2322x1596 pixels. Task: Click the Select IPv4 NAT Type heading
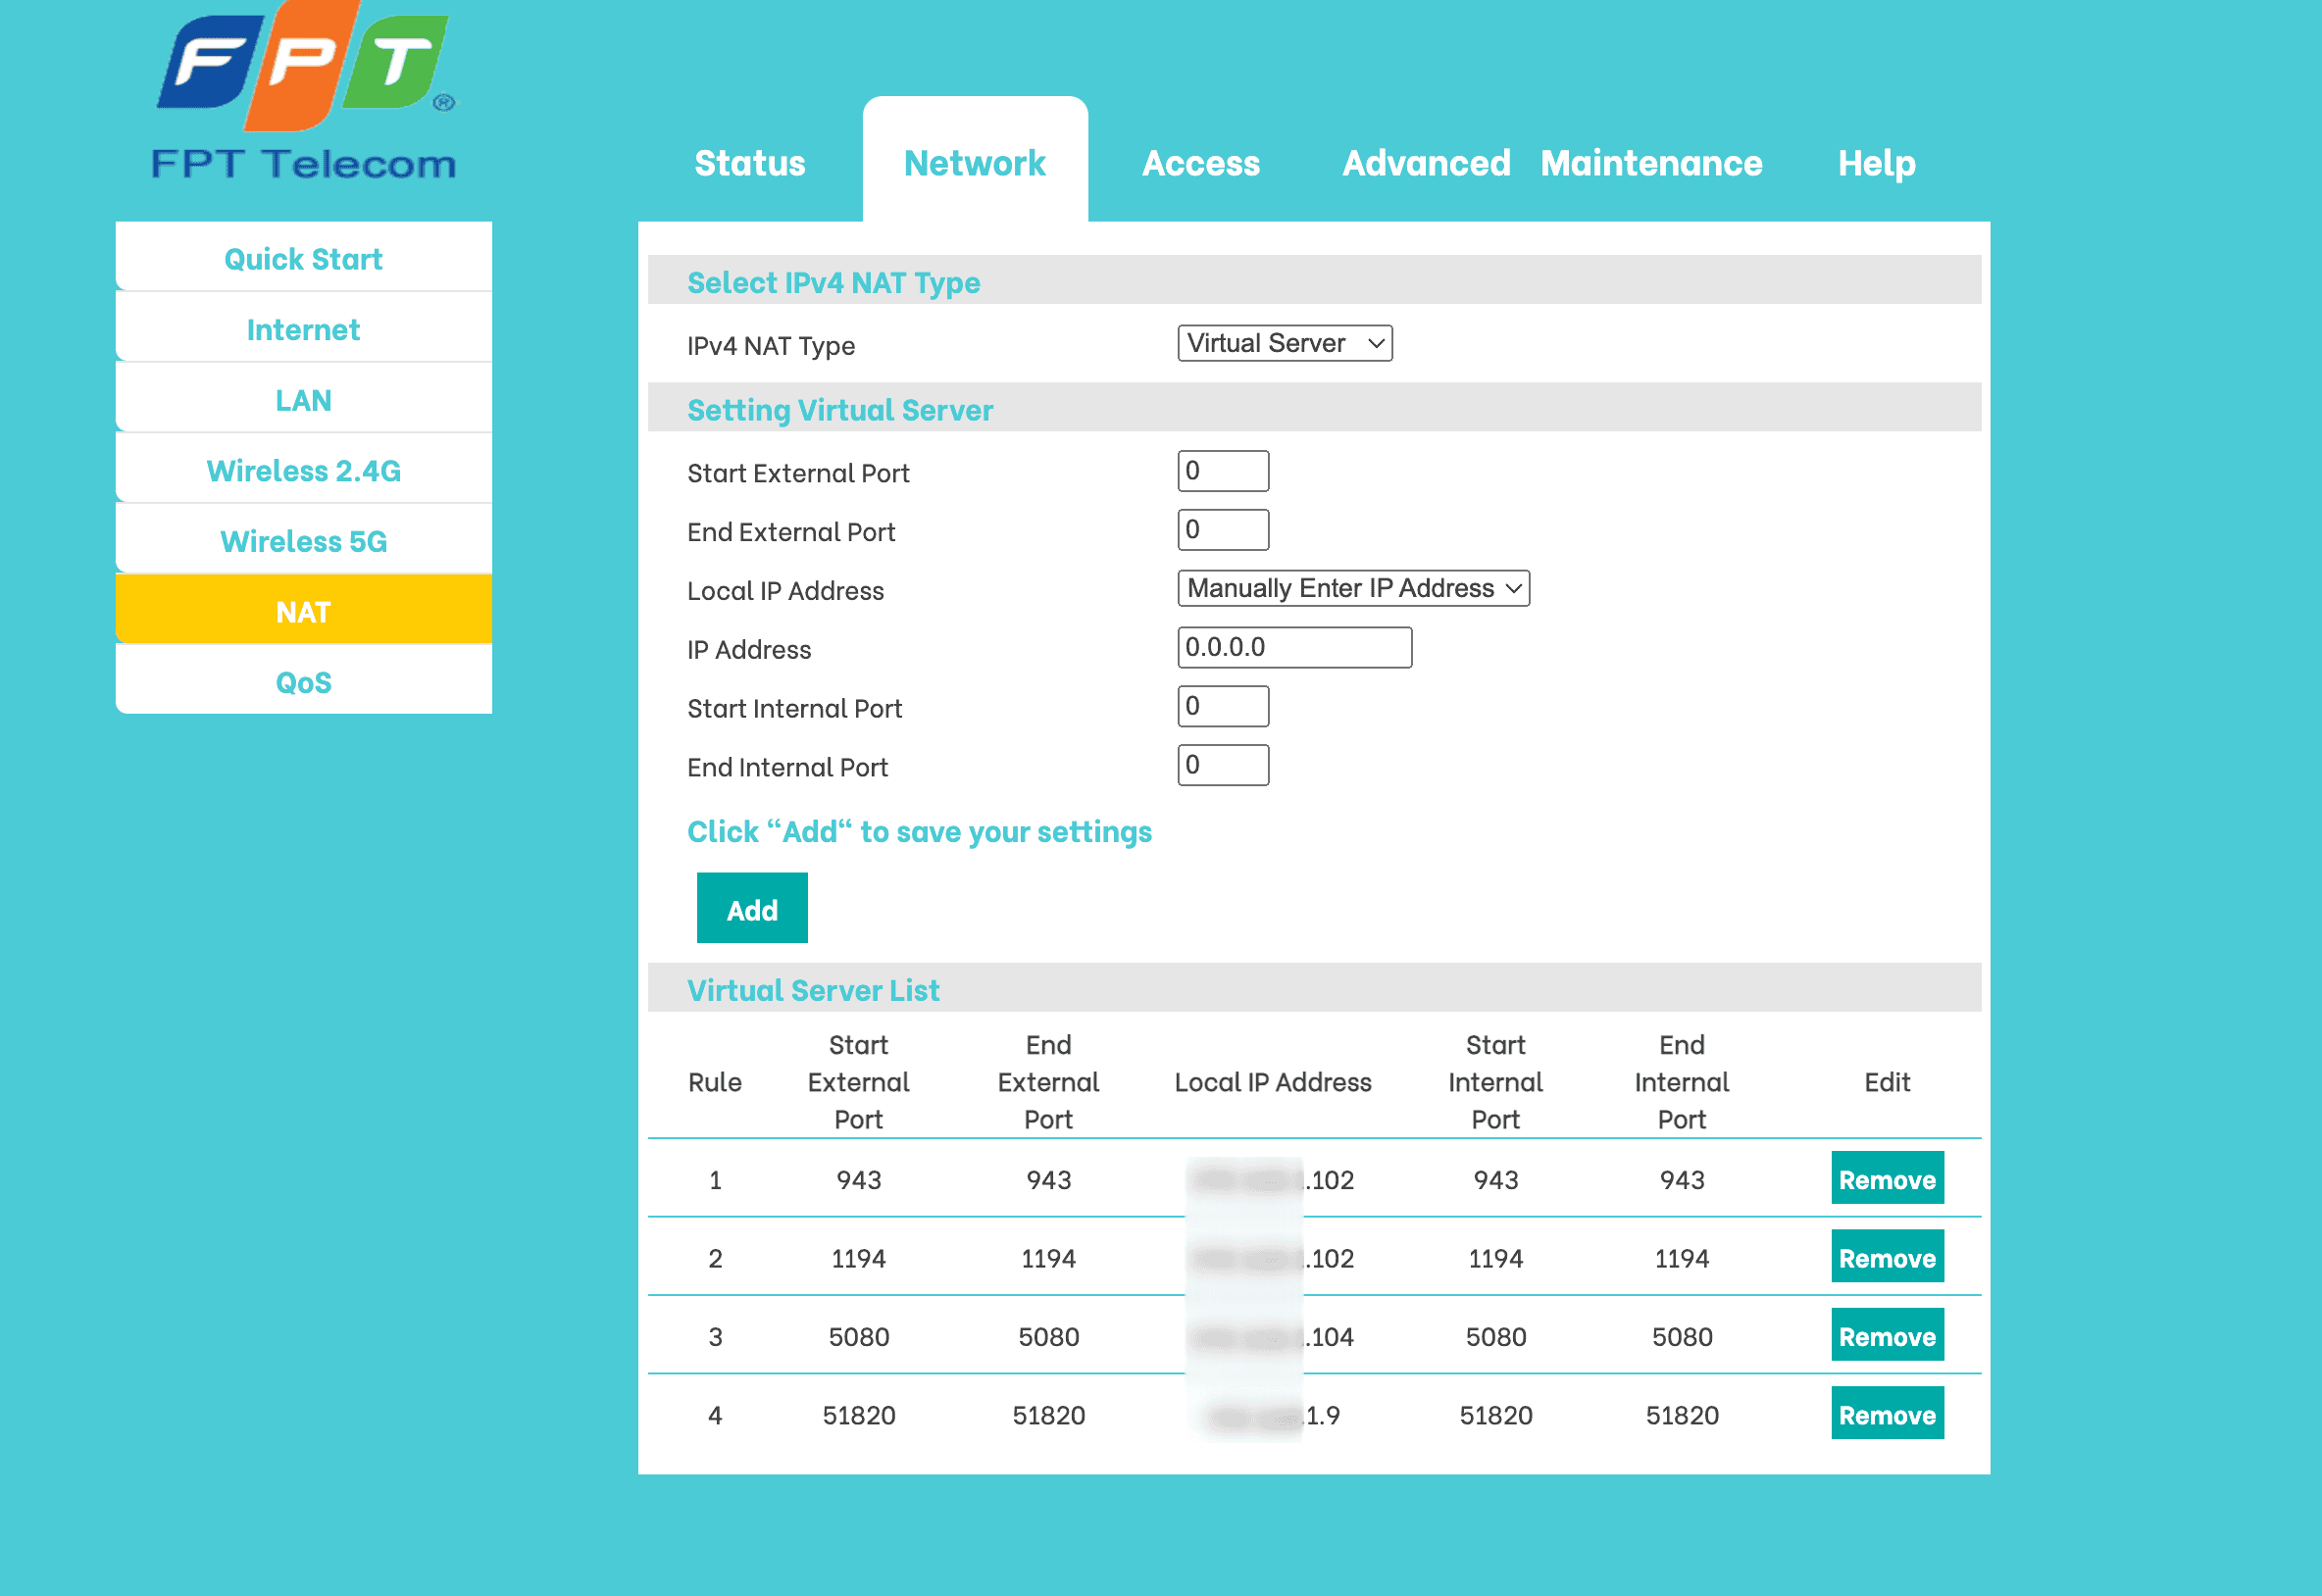[833, 283]
